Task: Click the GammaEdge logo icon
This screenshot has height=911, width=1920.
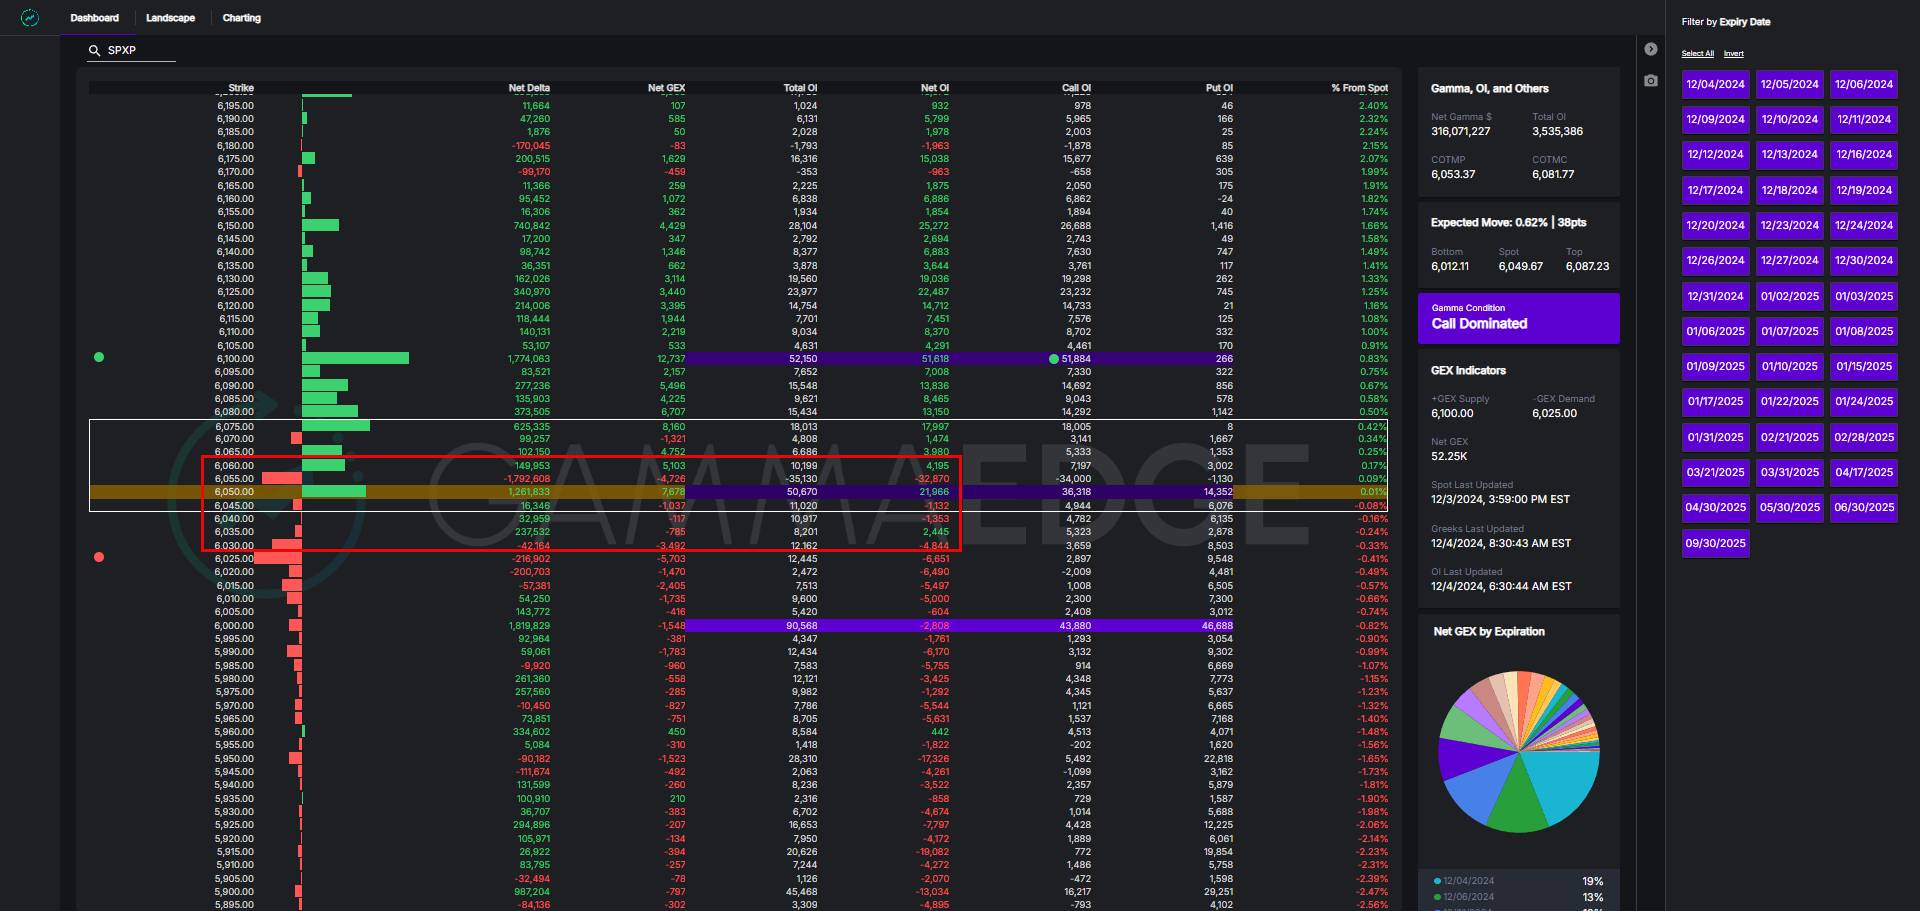Action: pos(30,18)
